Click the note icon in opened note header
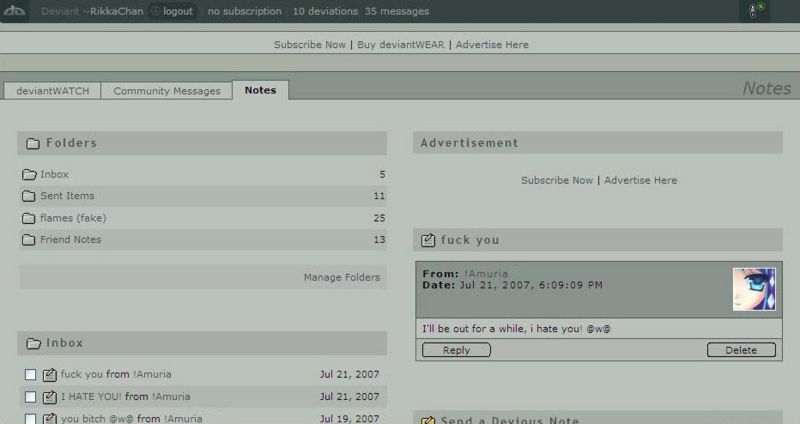The height and width of the screenshot is (424, 800). tap(428, 240)
